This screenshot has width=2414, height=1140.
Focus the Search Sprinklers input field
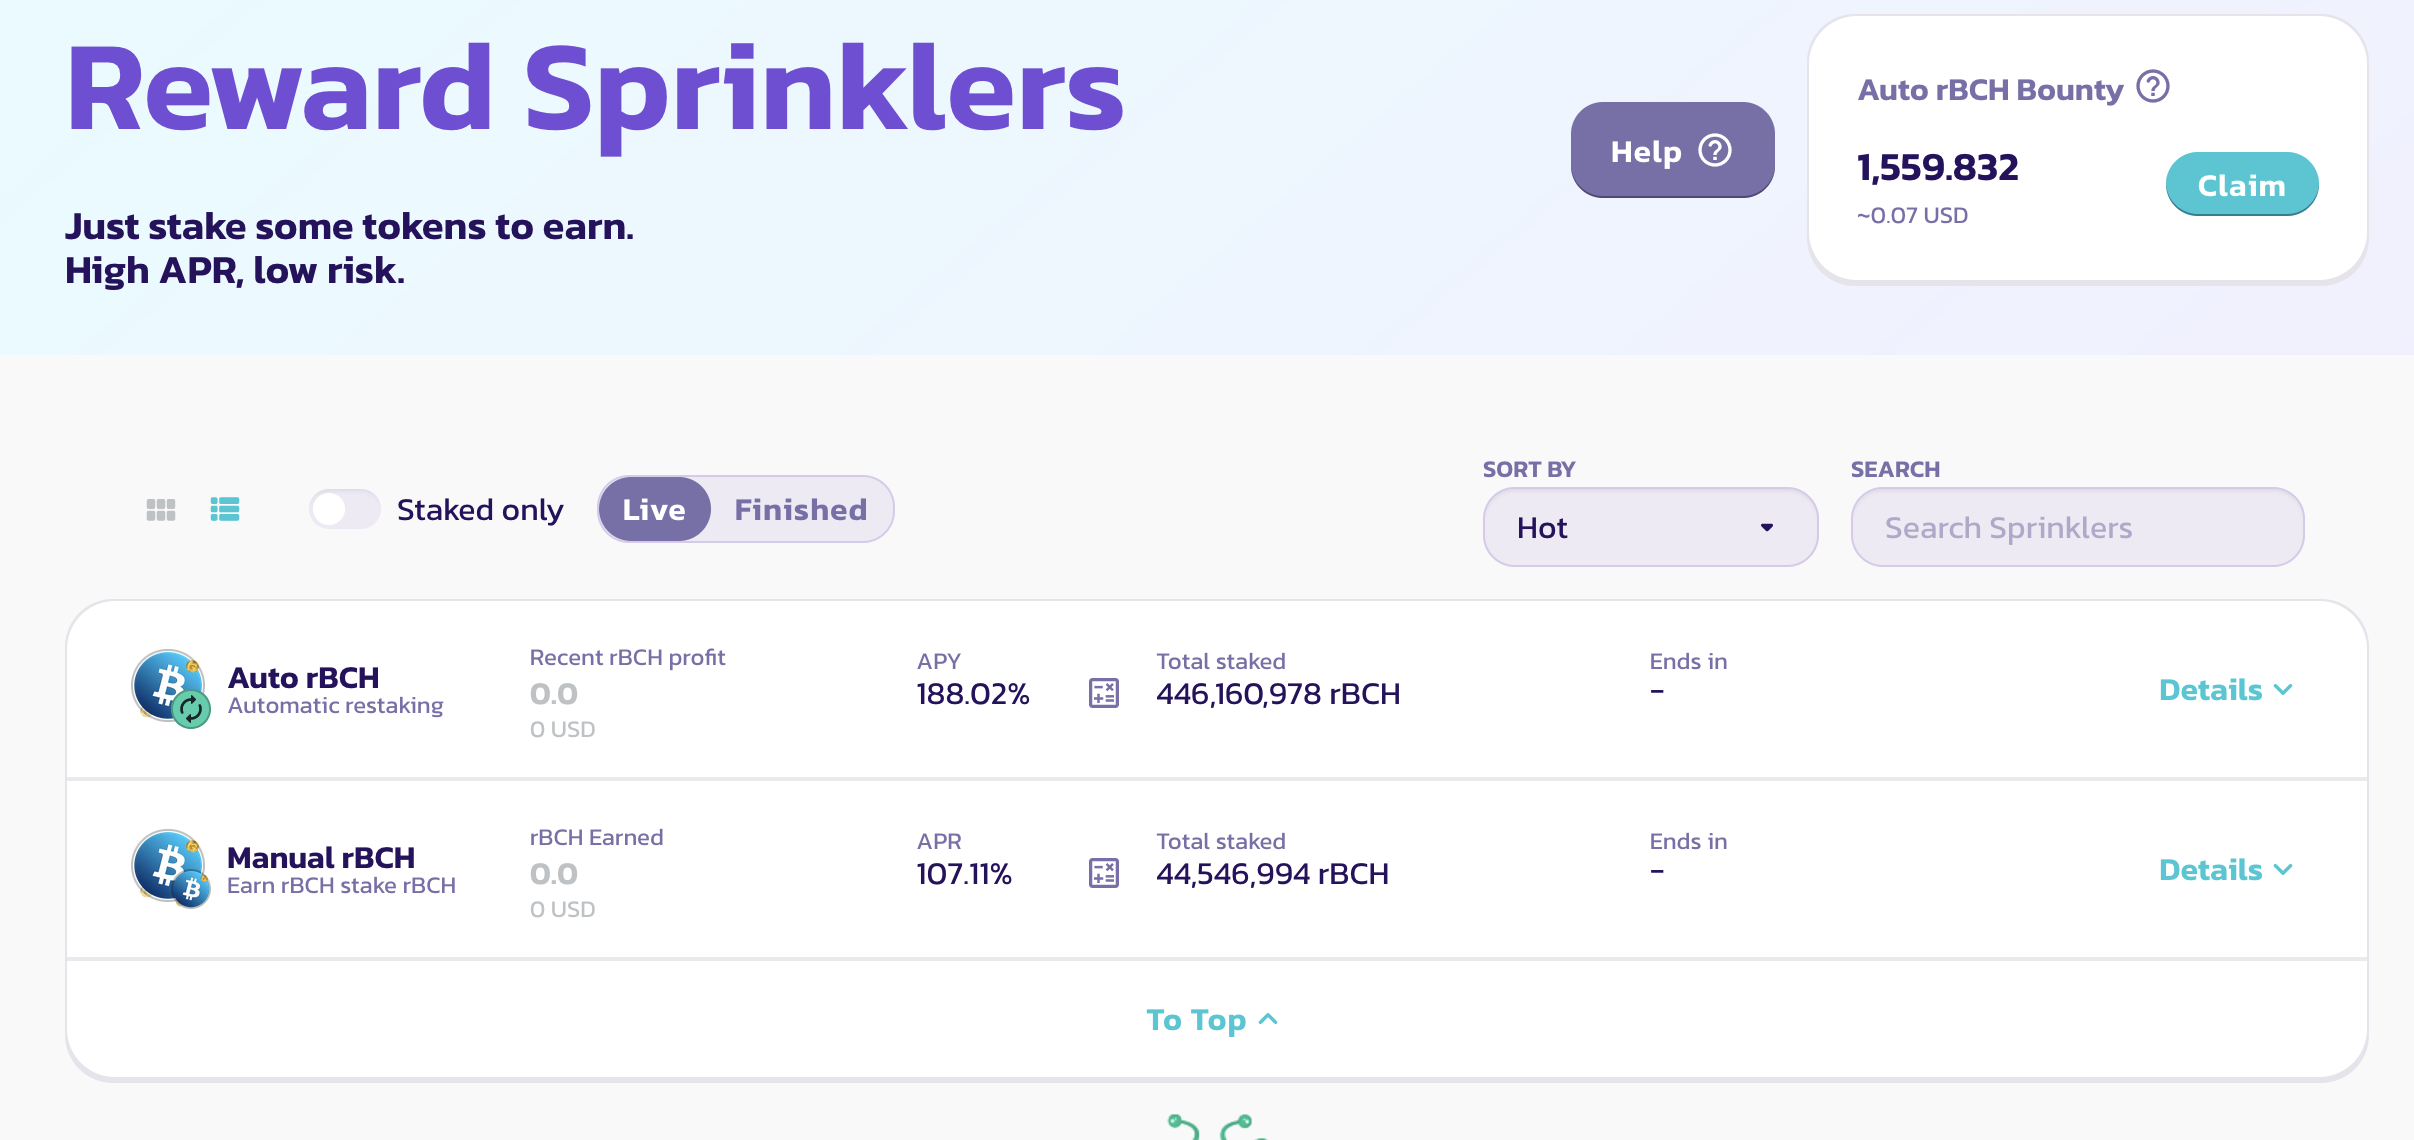click(x=2077, y=527)
